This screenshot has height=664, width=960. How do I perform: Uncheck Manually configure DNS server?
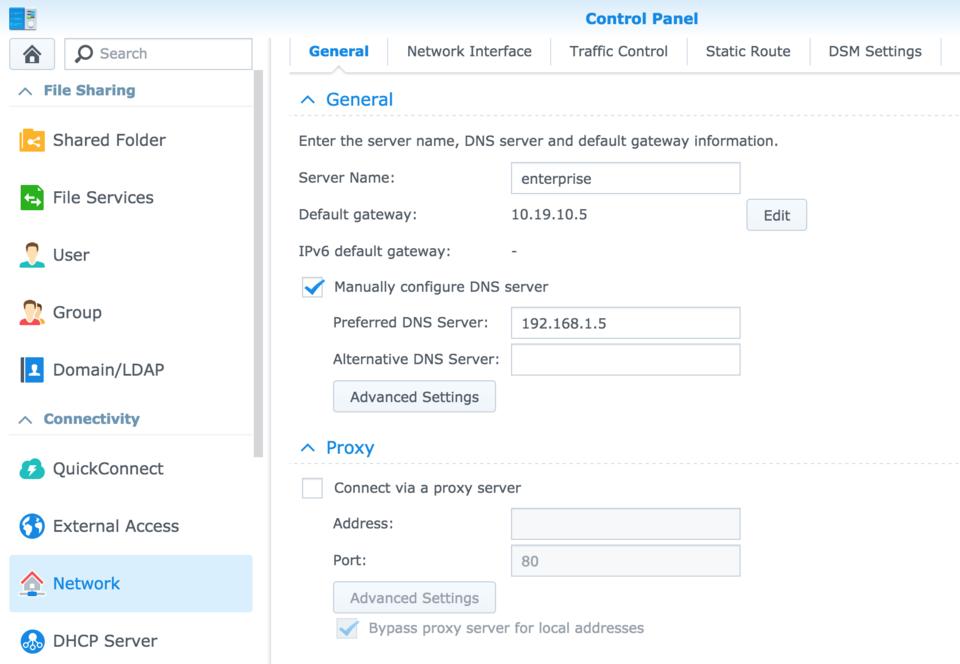(313, 287)
